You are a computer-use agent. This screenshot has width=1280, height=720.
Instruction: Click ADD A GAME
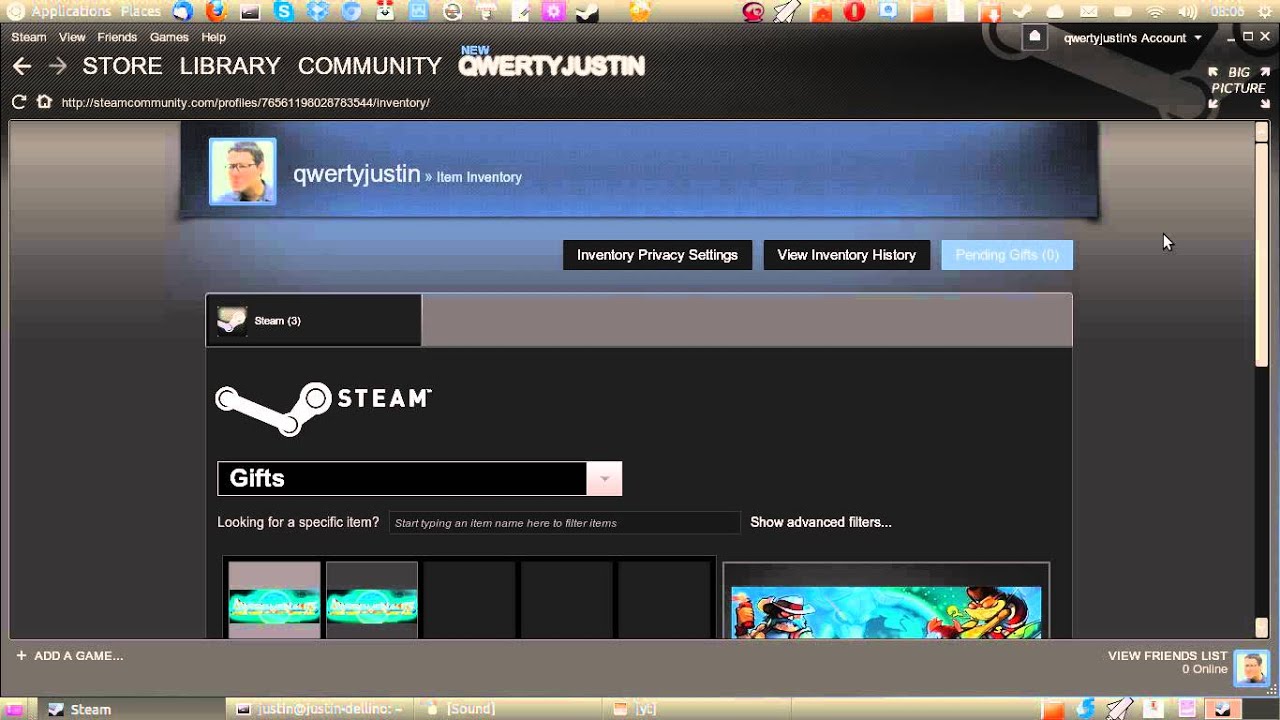coord(79,656)
